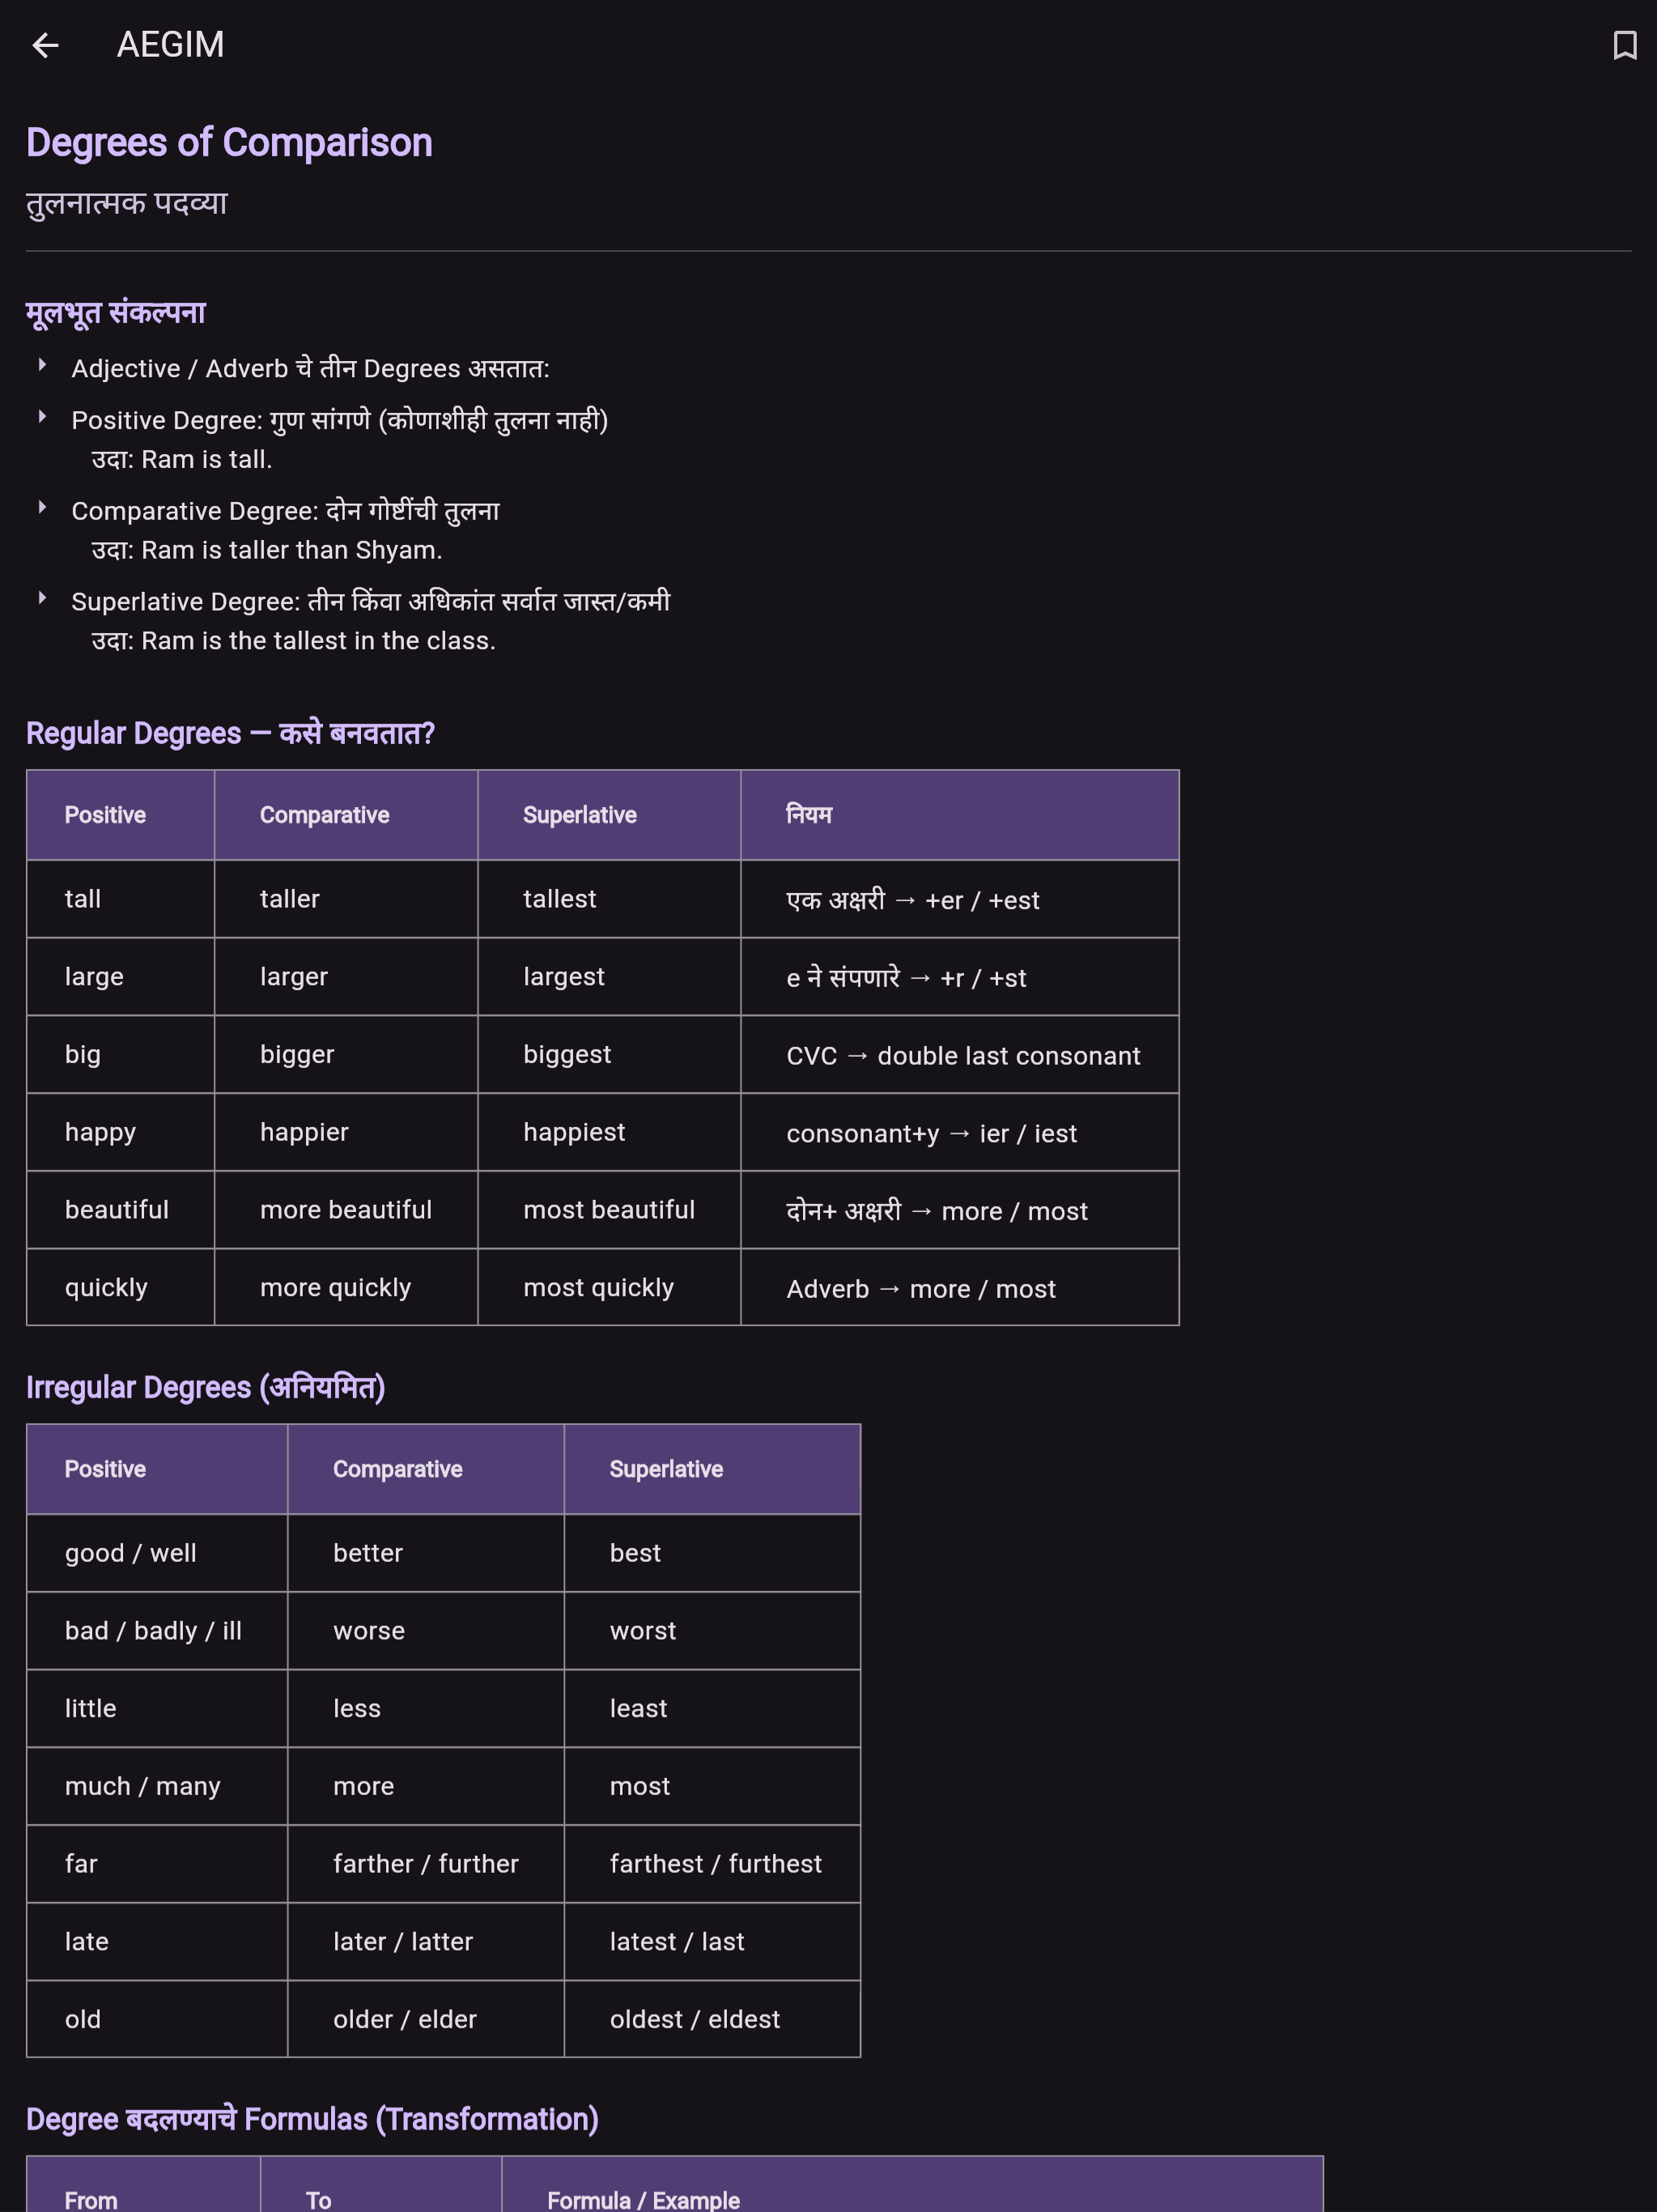
Task: Click the मूलभूत संकल्पना section heading
Action: pyautogui.click(x=116, y=313)
